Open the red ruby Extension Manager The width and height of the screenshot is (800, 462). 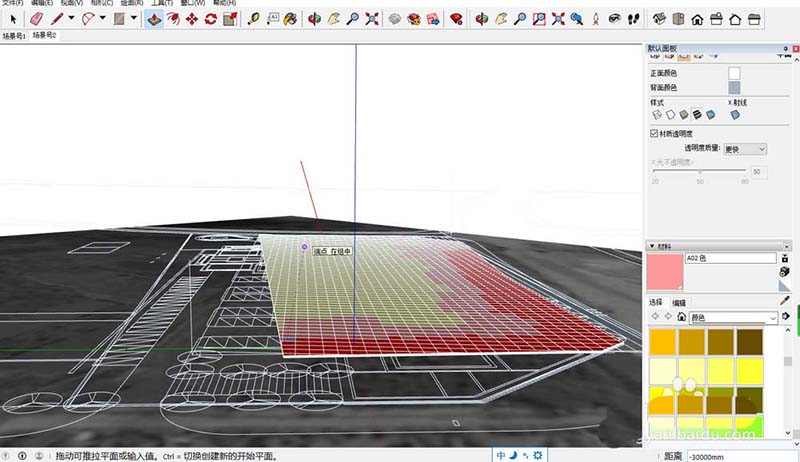click(x=456, y=19)
